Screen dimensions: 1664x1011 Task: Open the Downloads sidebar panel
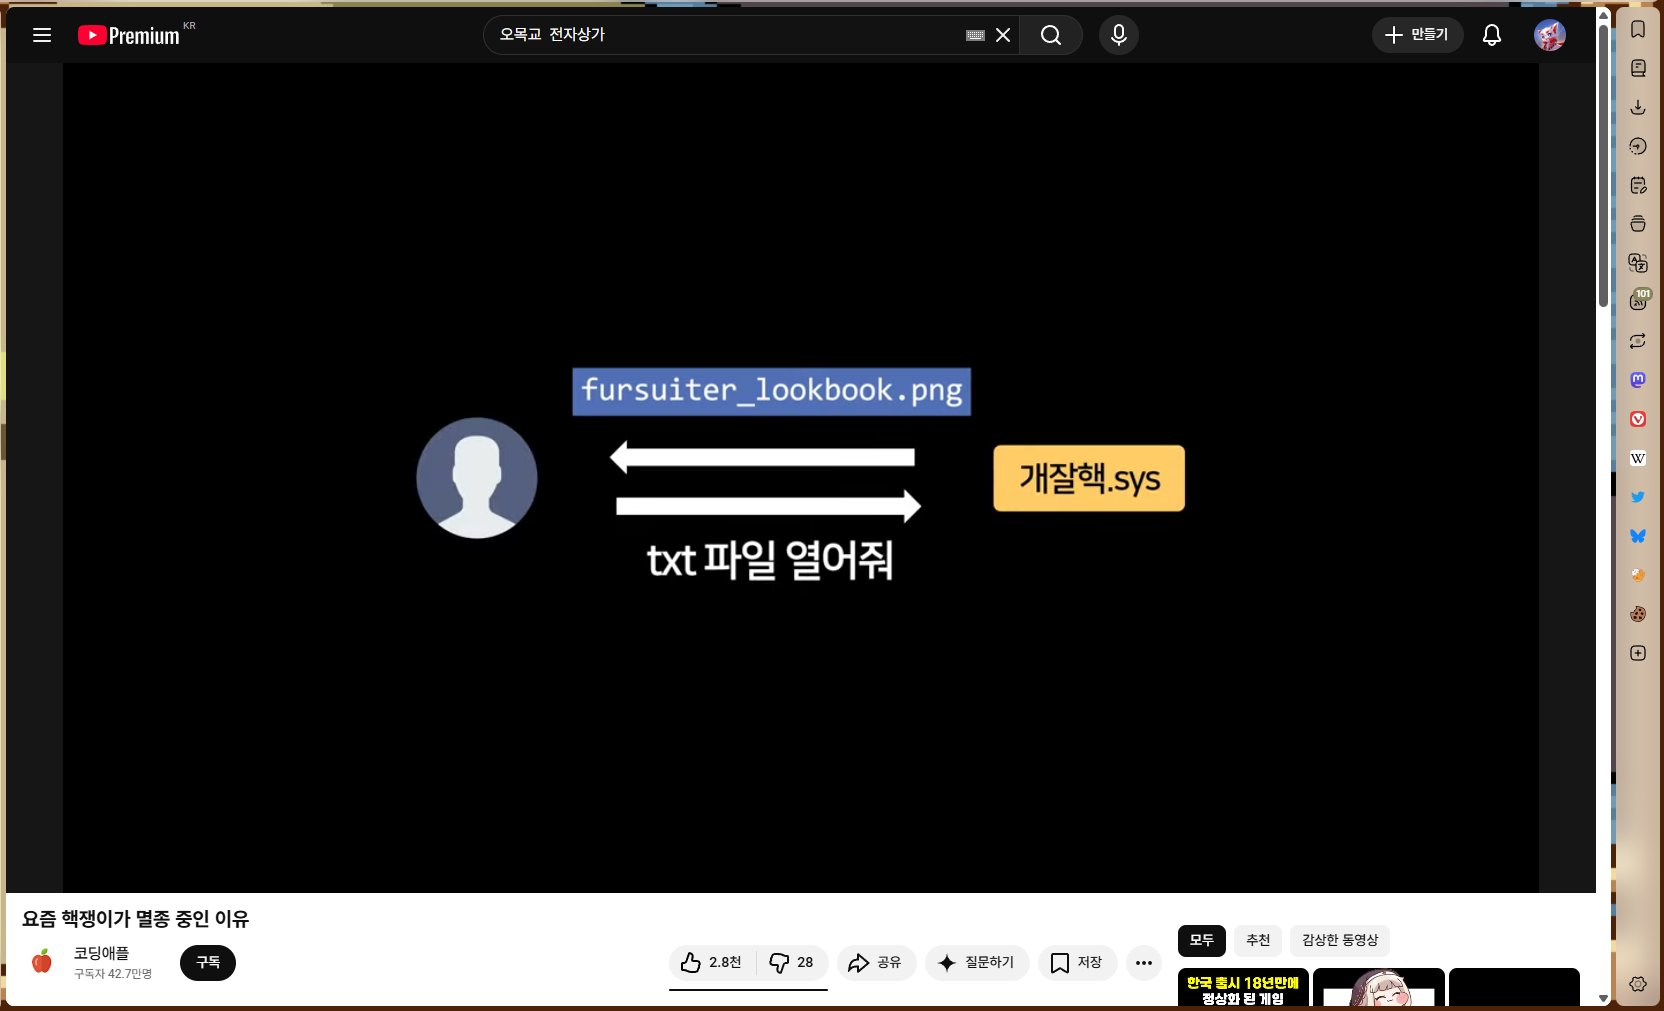pos(1637,107)
